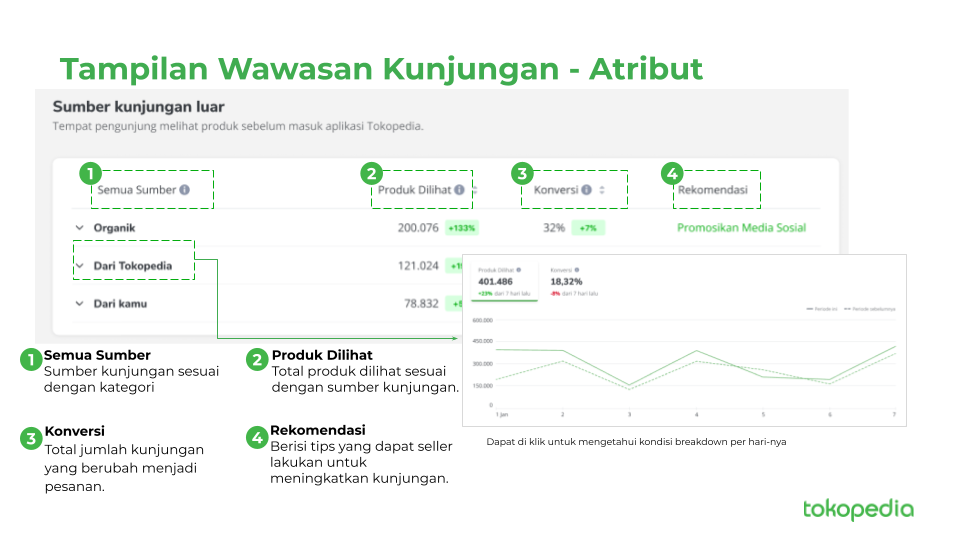Click the info icon in the chart's Konversi tab
The height and width of the screenshot is (540, 960).
point(577,269)
